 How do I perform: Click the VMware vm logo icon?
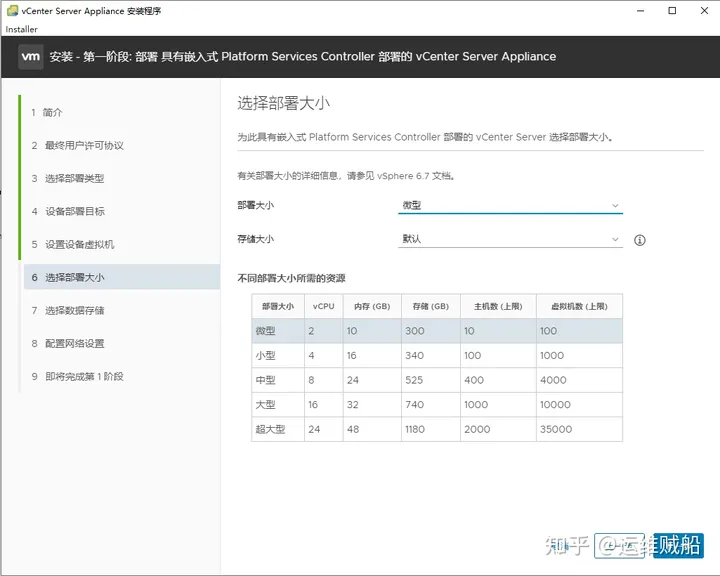30,57
